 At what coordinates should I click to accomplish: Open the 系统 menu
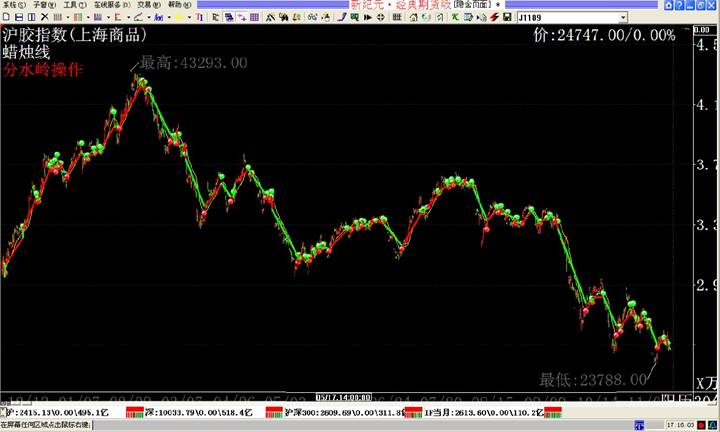tap(13, 5)
